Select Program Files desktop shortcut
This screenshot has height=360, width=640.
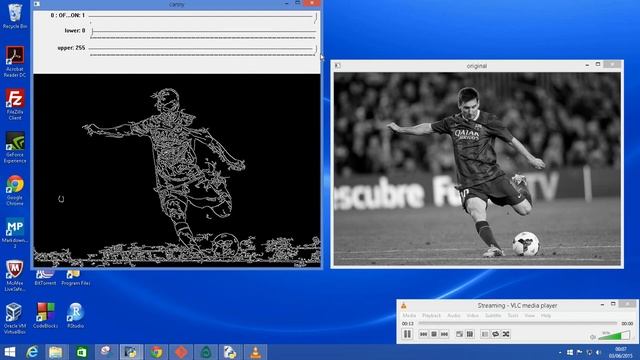pyautogui.click(x=76, y=278)
